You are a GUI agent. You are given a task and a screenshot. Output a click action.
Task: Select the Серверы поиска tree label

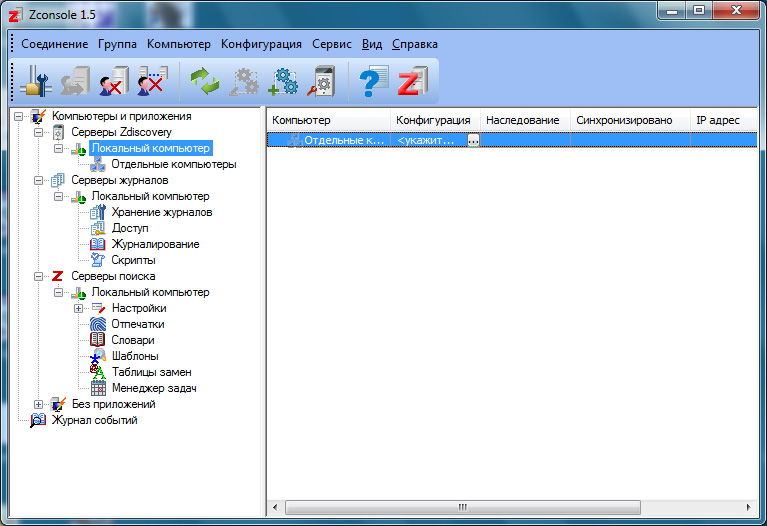(113, 276)
